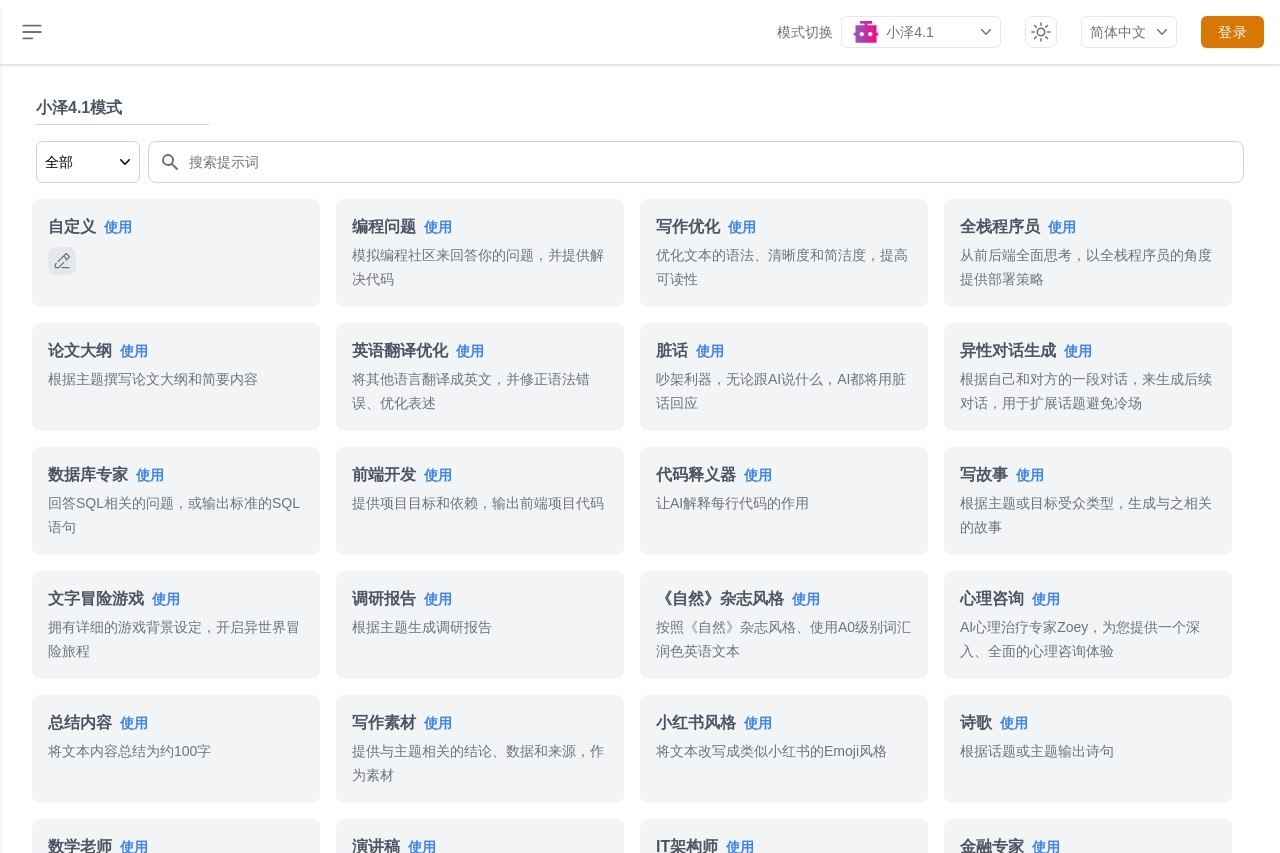The width and height of the screenshot is (1280, 853).
Task: Click the 前端开发 card title
Action: [384, 474]
